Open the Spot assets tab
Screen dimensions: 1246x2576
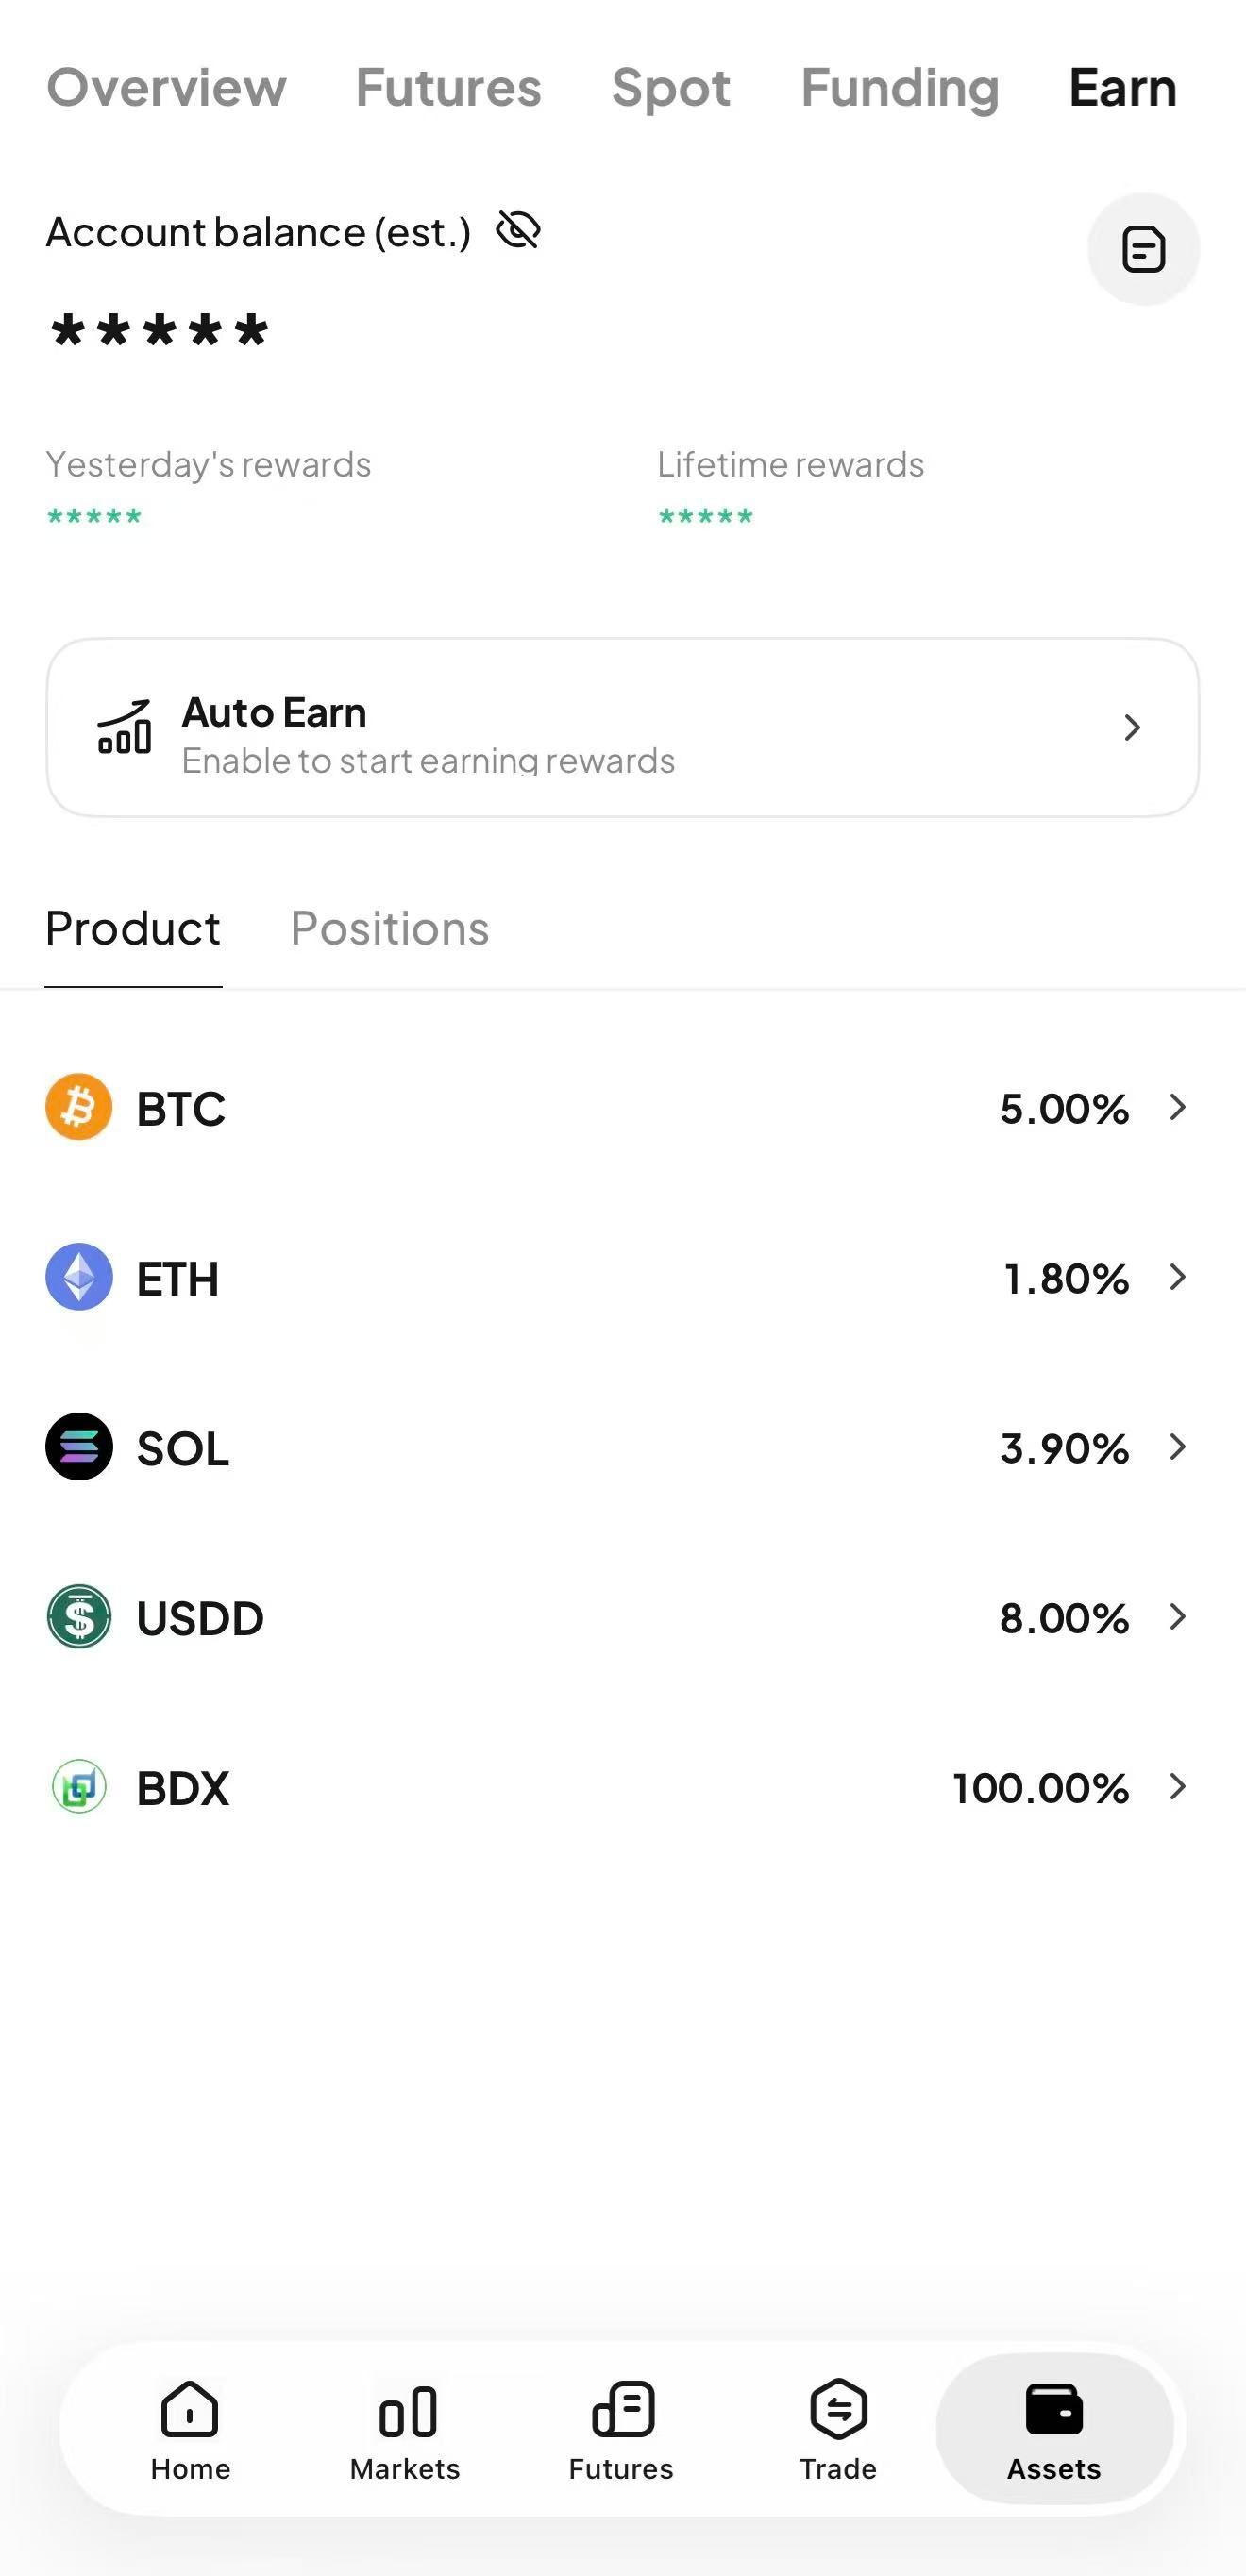pos(670,88)
